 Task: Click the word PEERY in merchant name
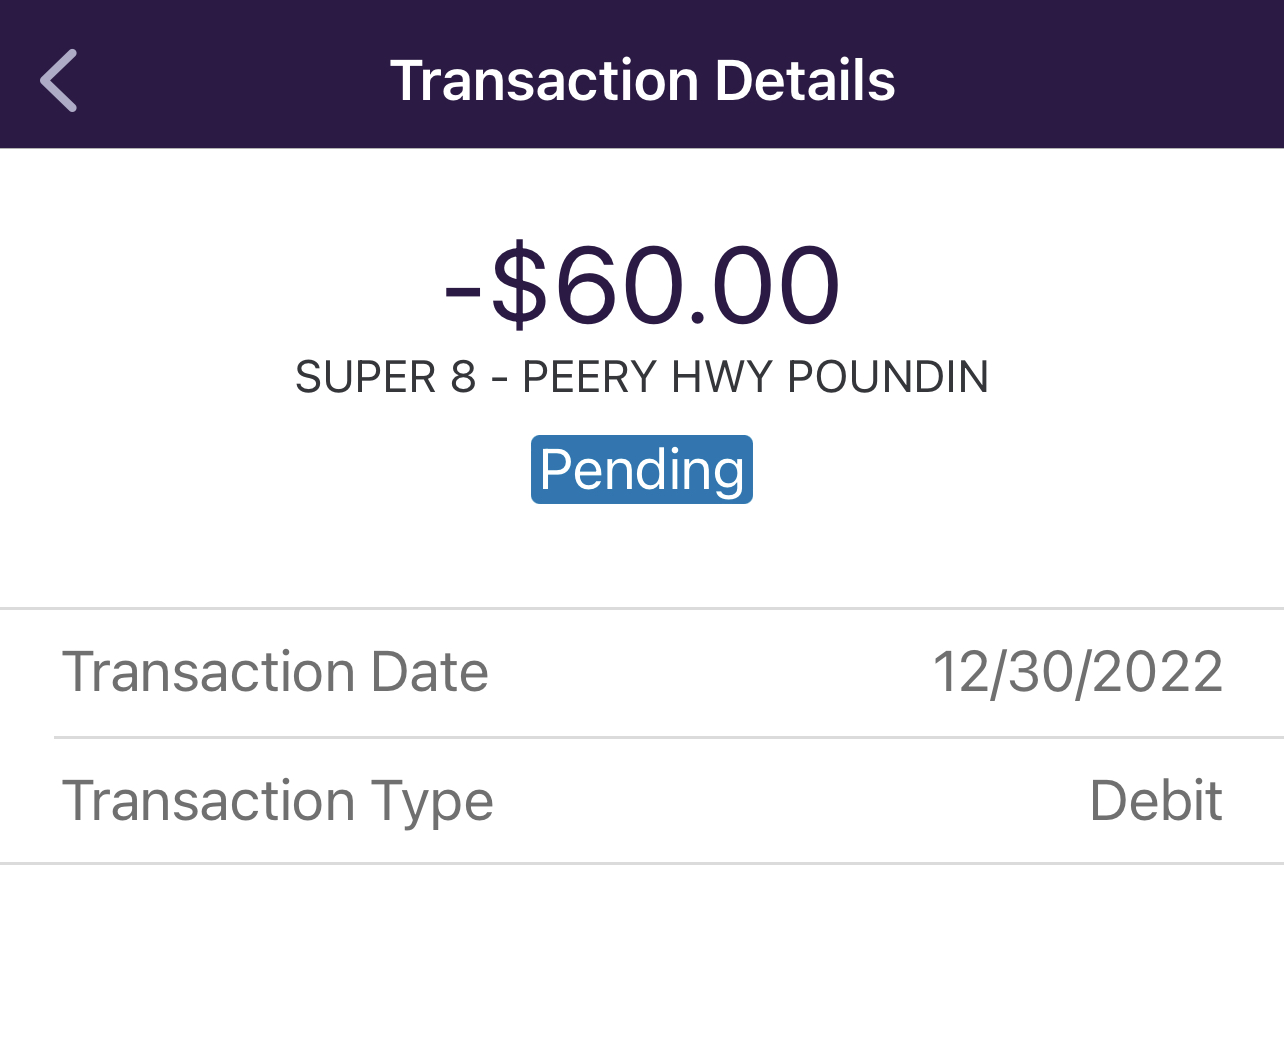589,378
